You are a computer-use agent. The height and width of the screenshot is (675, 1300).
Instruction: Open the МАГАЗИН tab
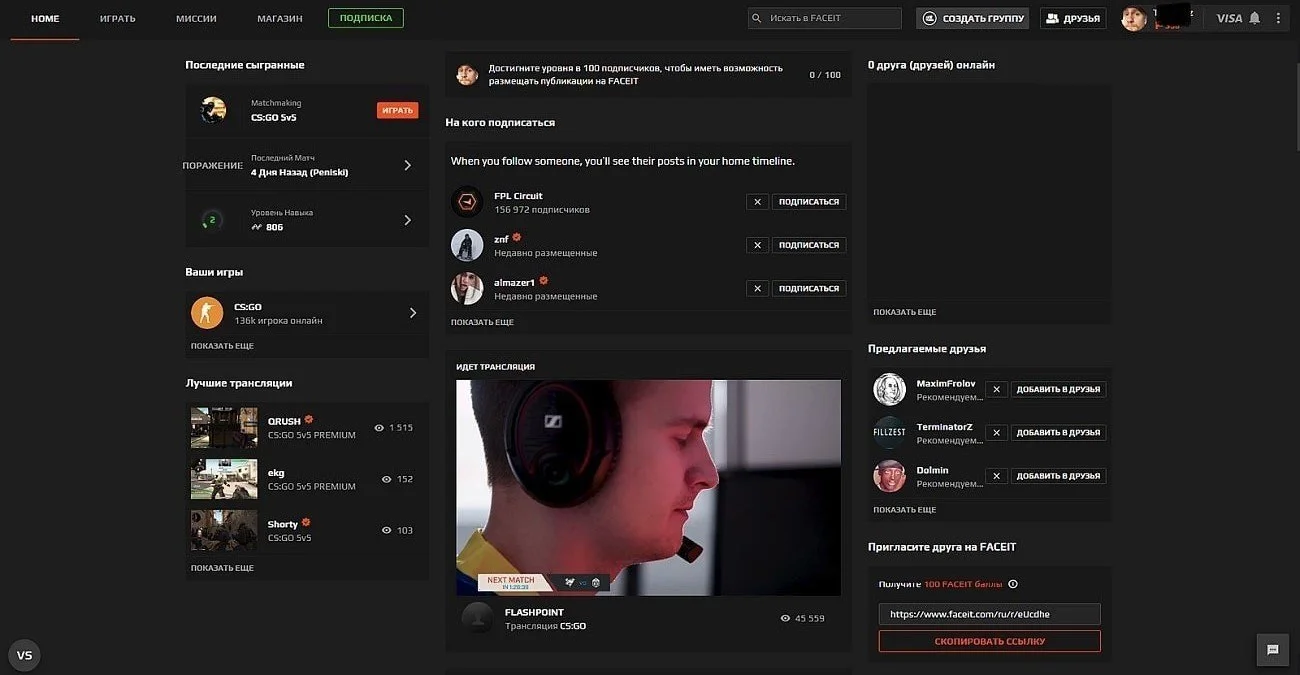point(280,18)
